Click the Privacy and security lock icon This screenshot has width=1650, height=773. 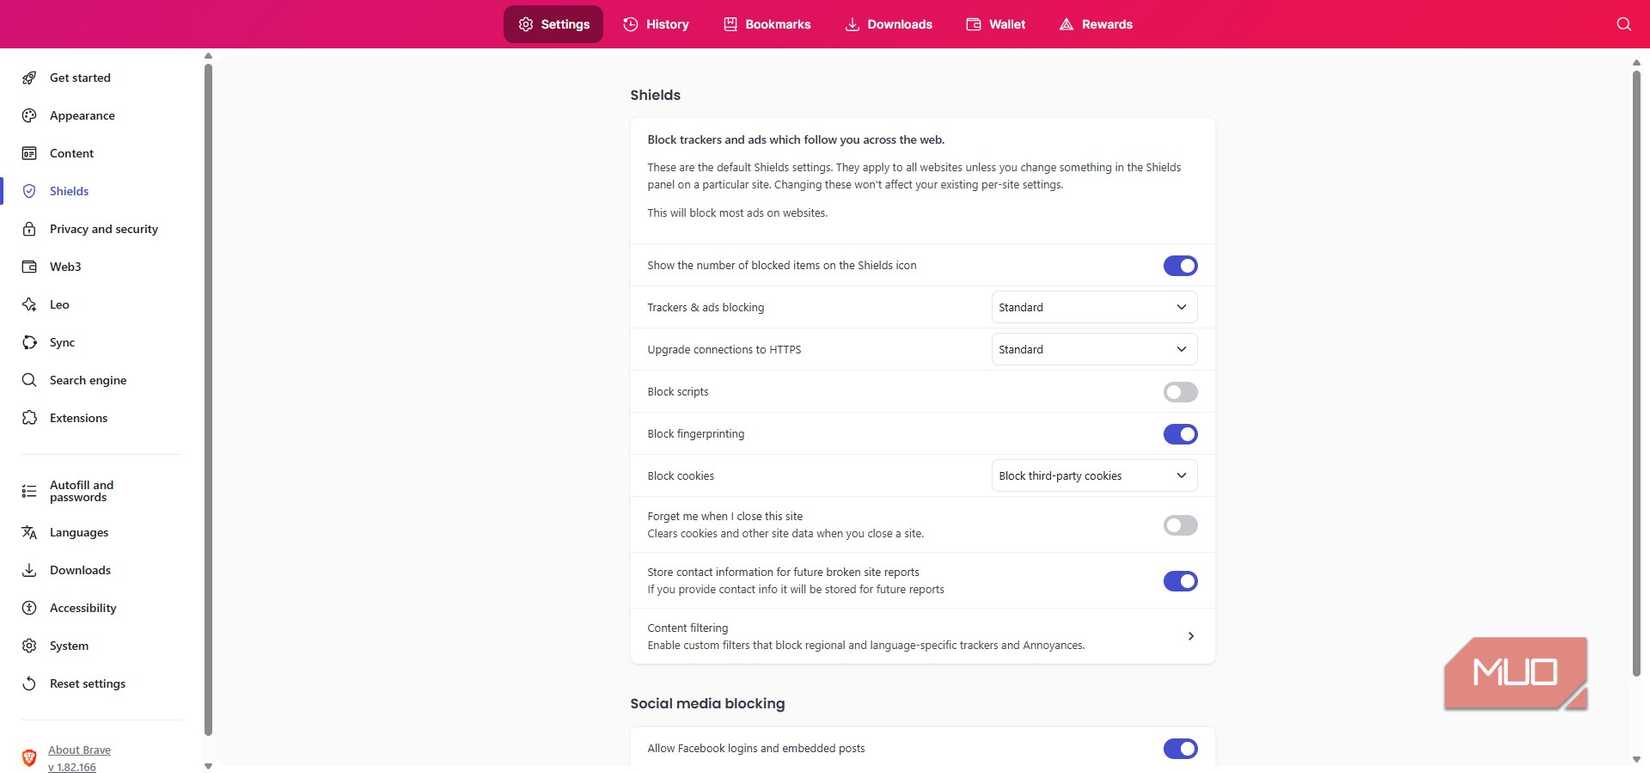pyautogui.click(x=29, y=229)
